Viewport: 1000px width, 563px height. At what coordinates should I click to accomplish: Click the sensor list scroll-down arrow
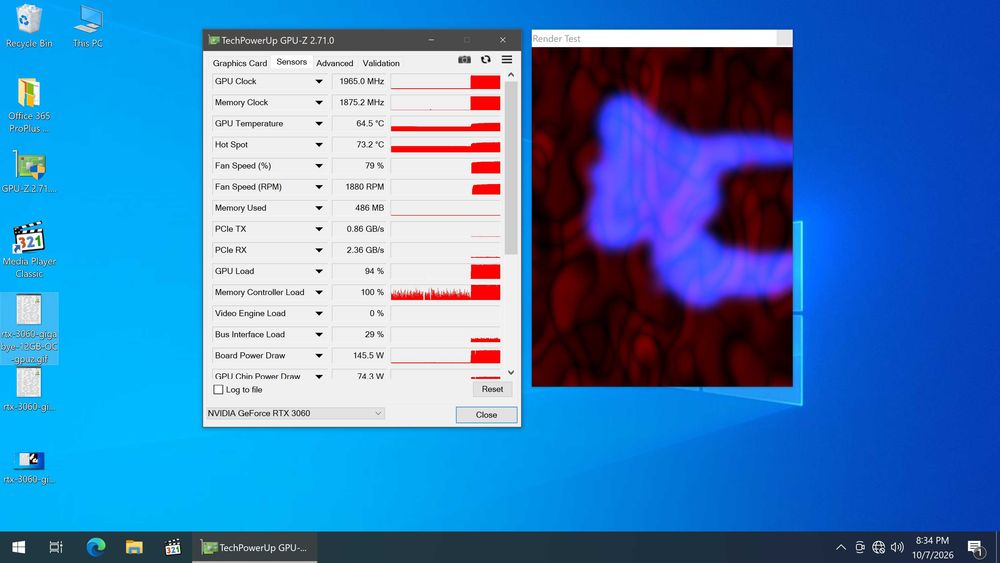[511, 372]
